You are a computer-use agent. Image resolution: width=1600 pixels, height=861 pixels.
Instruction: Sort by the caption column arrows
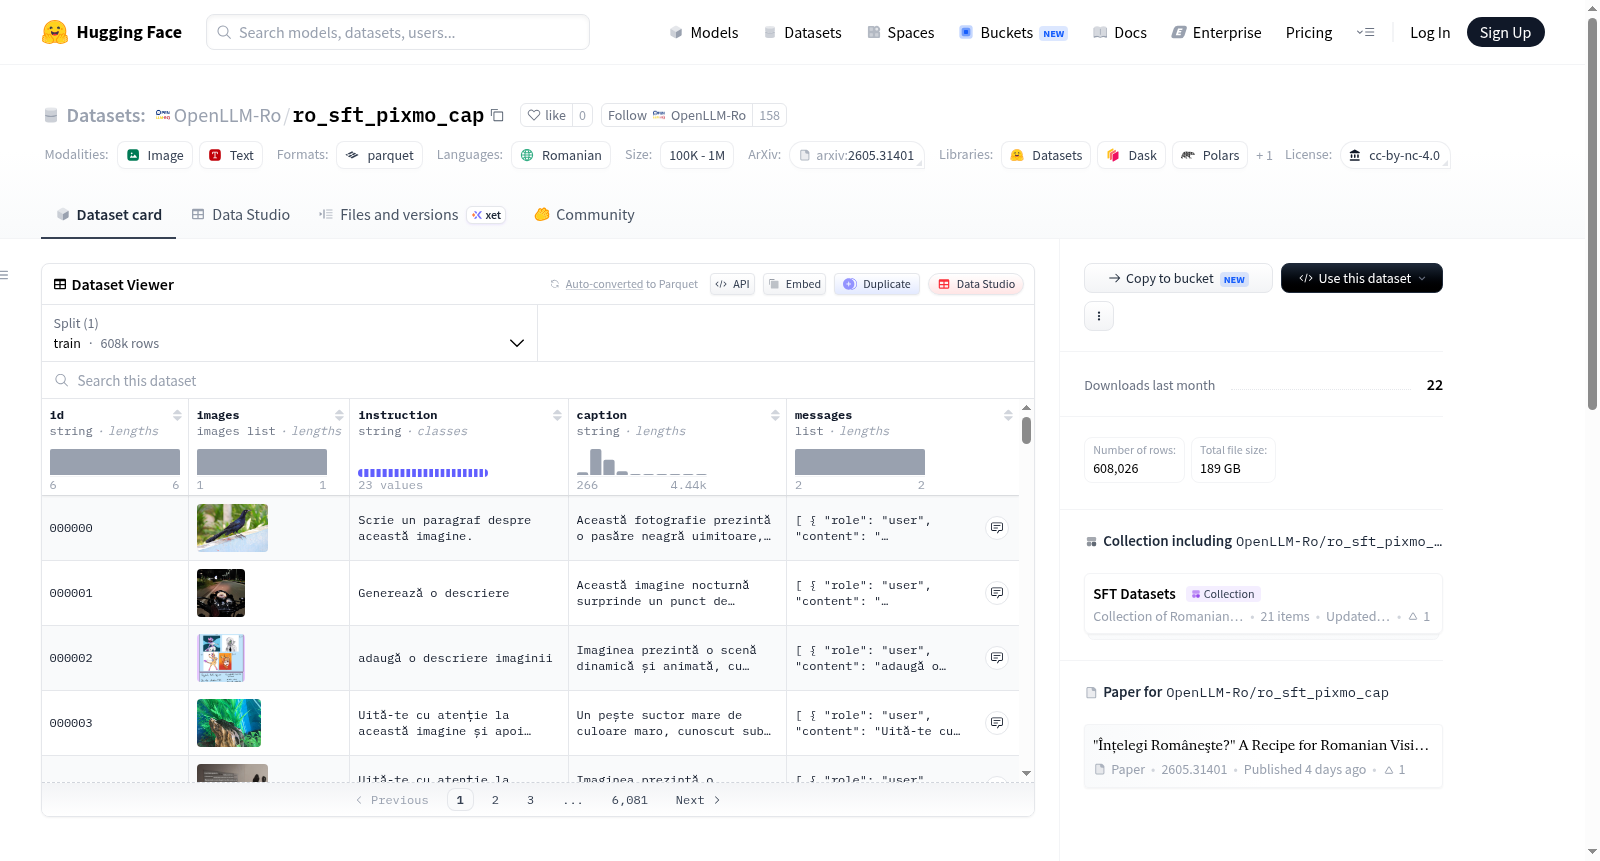(x=775, y=415)
